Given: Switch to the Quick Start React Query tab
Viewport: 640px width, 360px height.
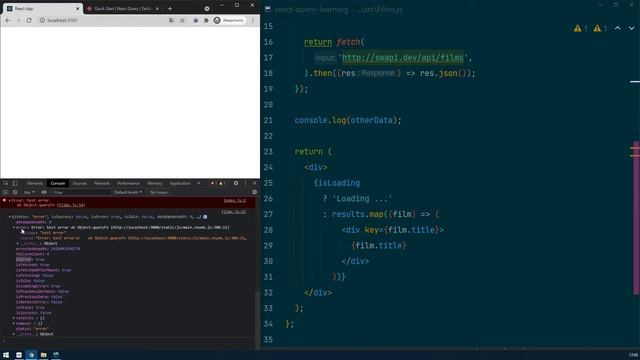Looking at the screenshot, I should tap(122, 9).
